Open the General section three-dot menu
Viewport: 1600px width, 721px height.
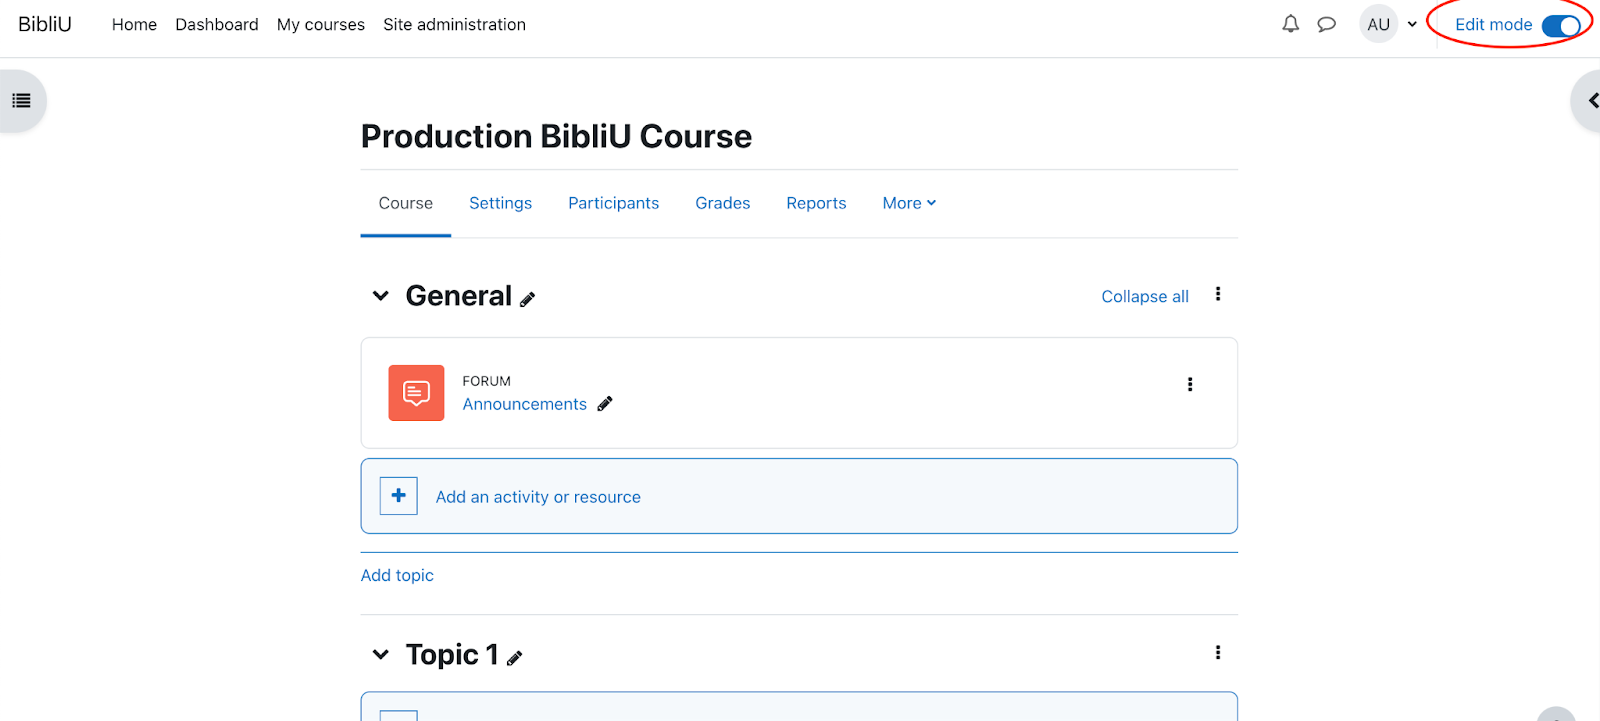[x=1218, y=294]
